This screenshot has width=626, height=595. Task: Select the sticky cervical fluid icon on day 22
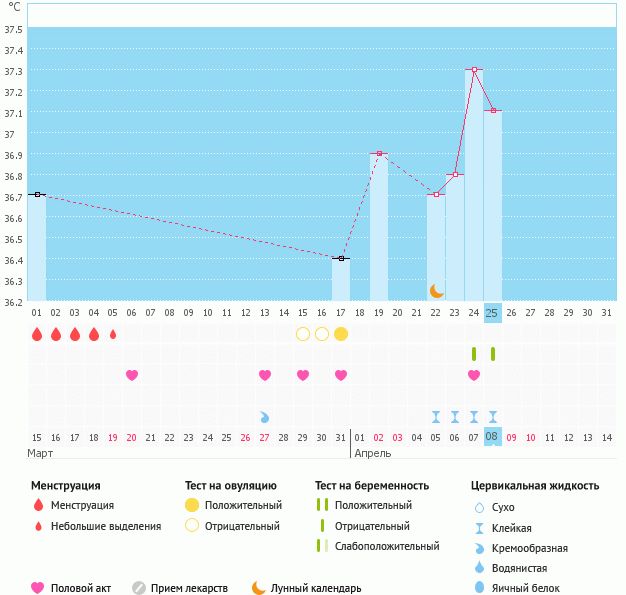click(x=436, y=417)
